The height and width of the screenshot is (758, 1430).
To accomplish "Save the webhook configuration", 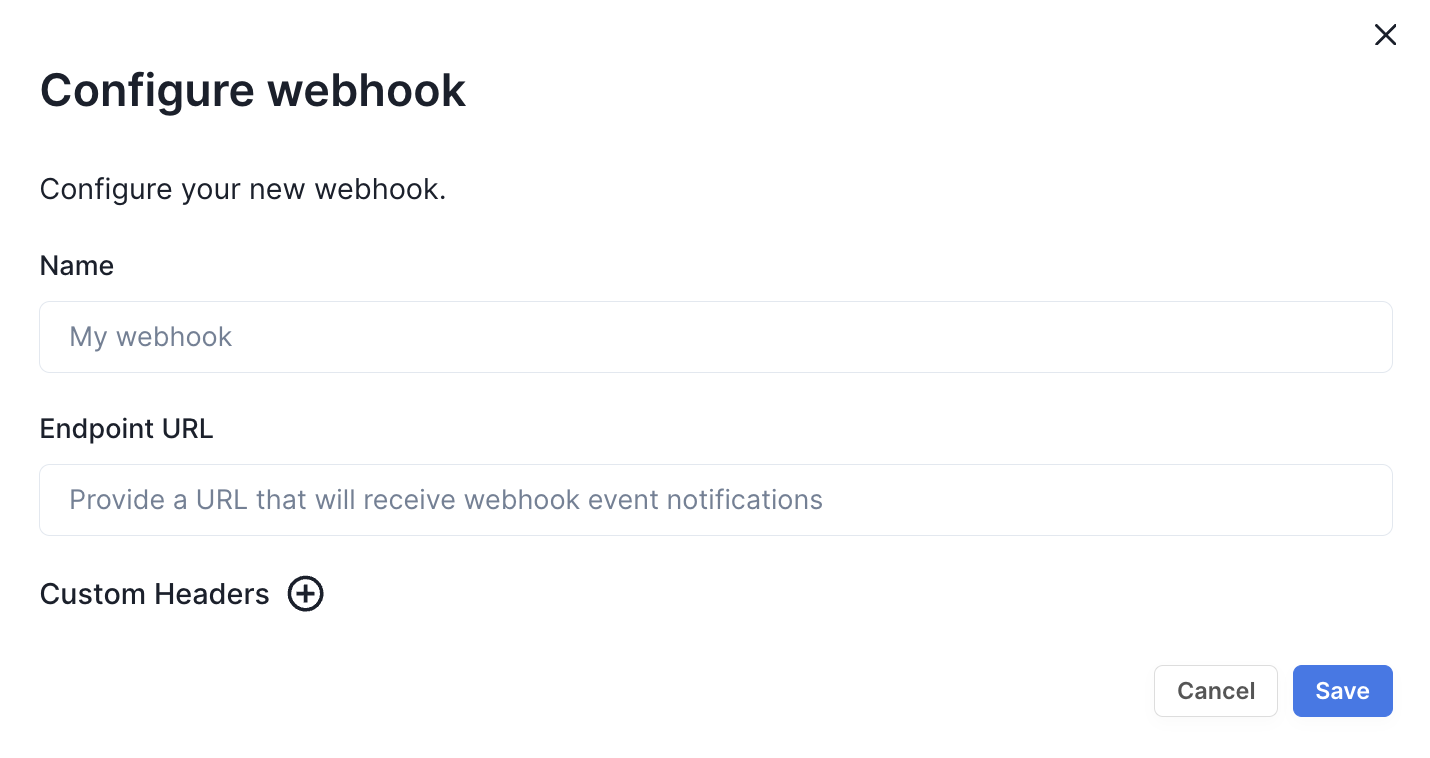I will tap(1342, 691).
